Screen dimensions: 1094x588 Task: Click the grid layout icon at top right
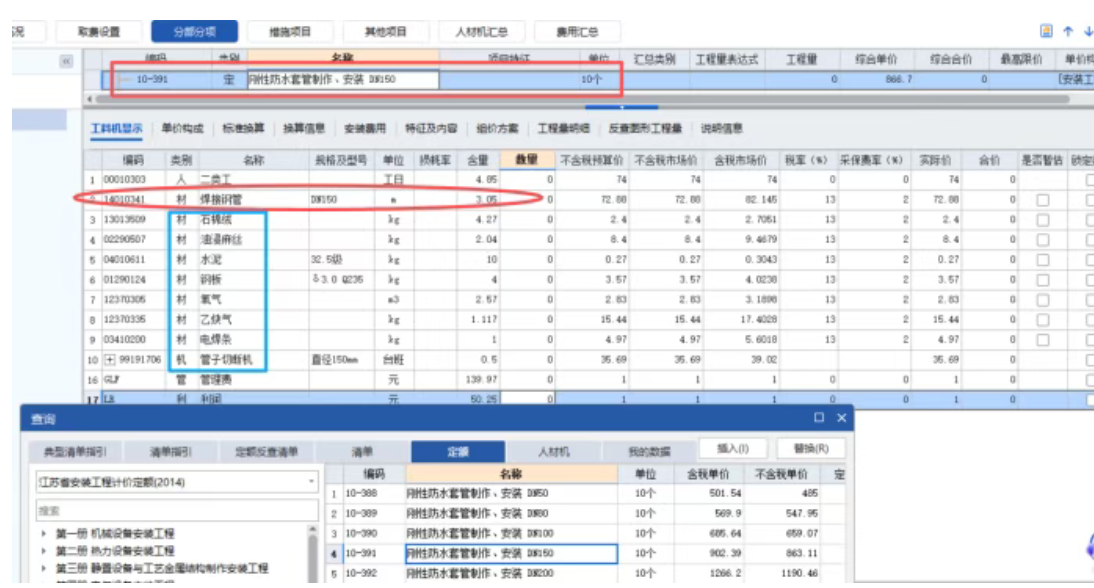1046,31
